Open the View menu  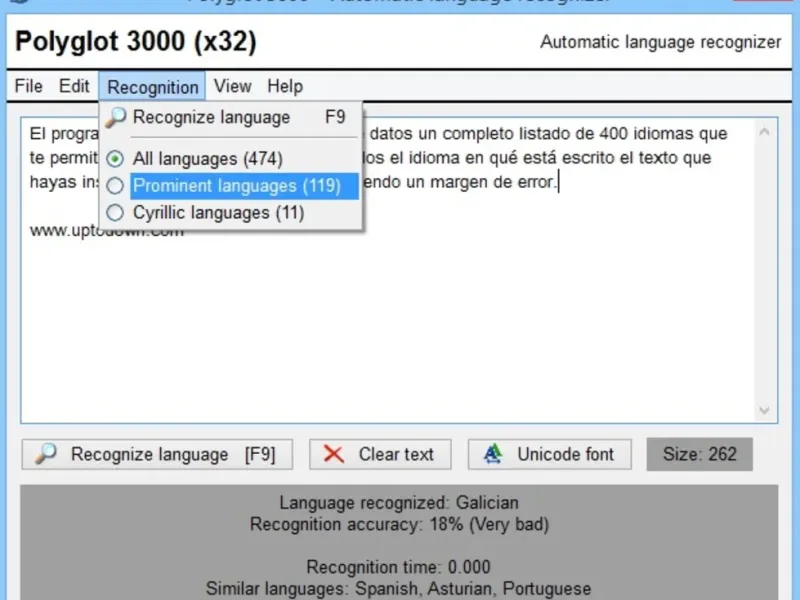click(233, 86)
